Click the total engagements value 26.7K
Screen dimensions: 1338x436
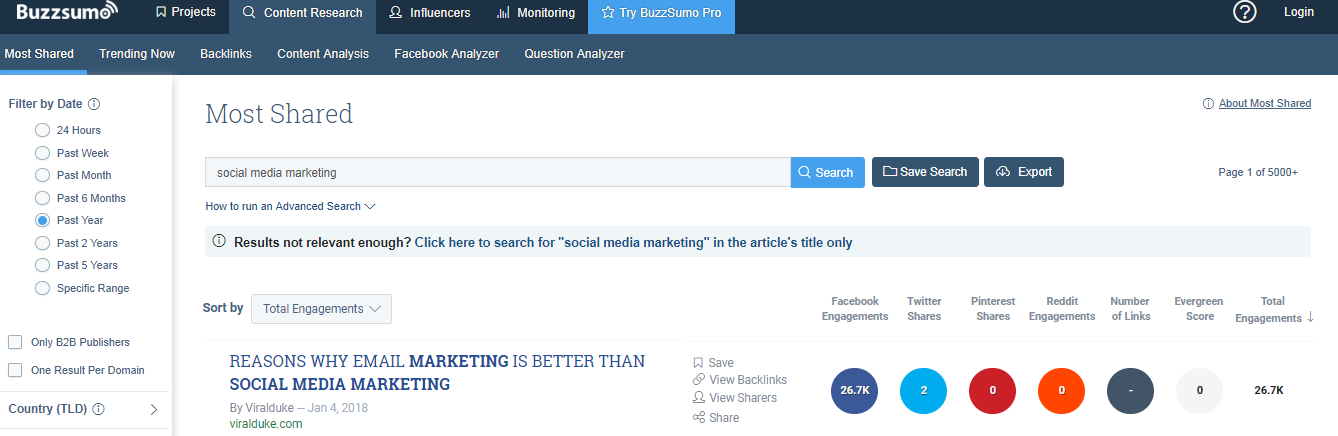[x=1269, y=391]
